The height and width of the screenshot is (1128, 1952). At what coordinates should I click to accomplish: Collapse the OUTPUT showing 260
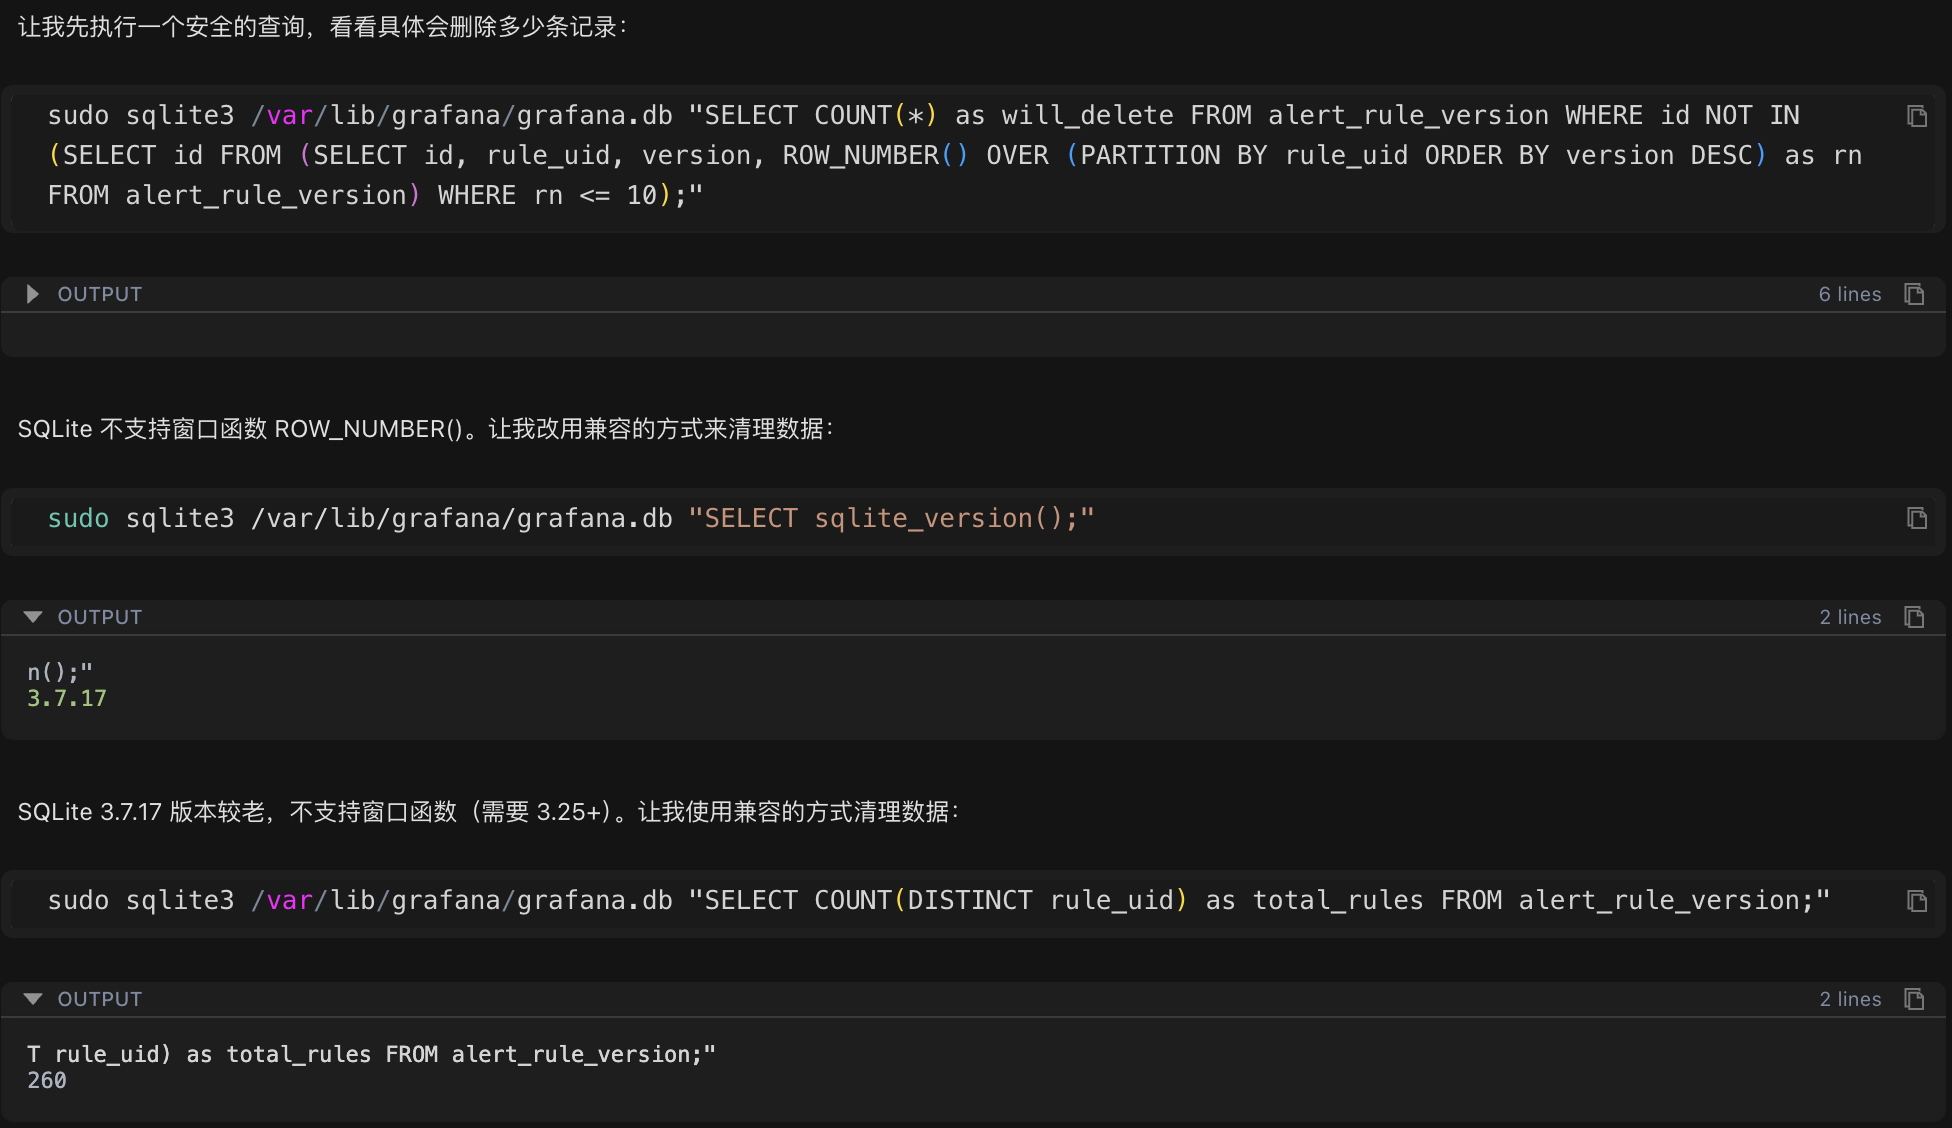pos(32,999)
